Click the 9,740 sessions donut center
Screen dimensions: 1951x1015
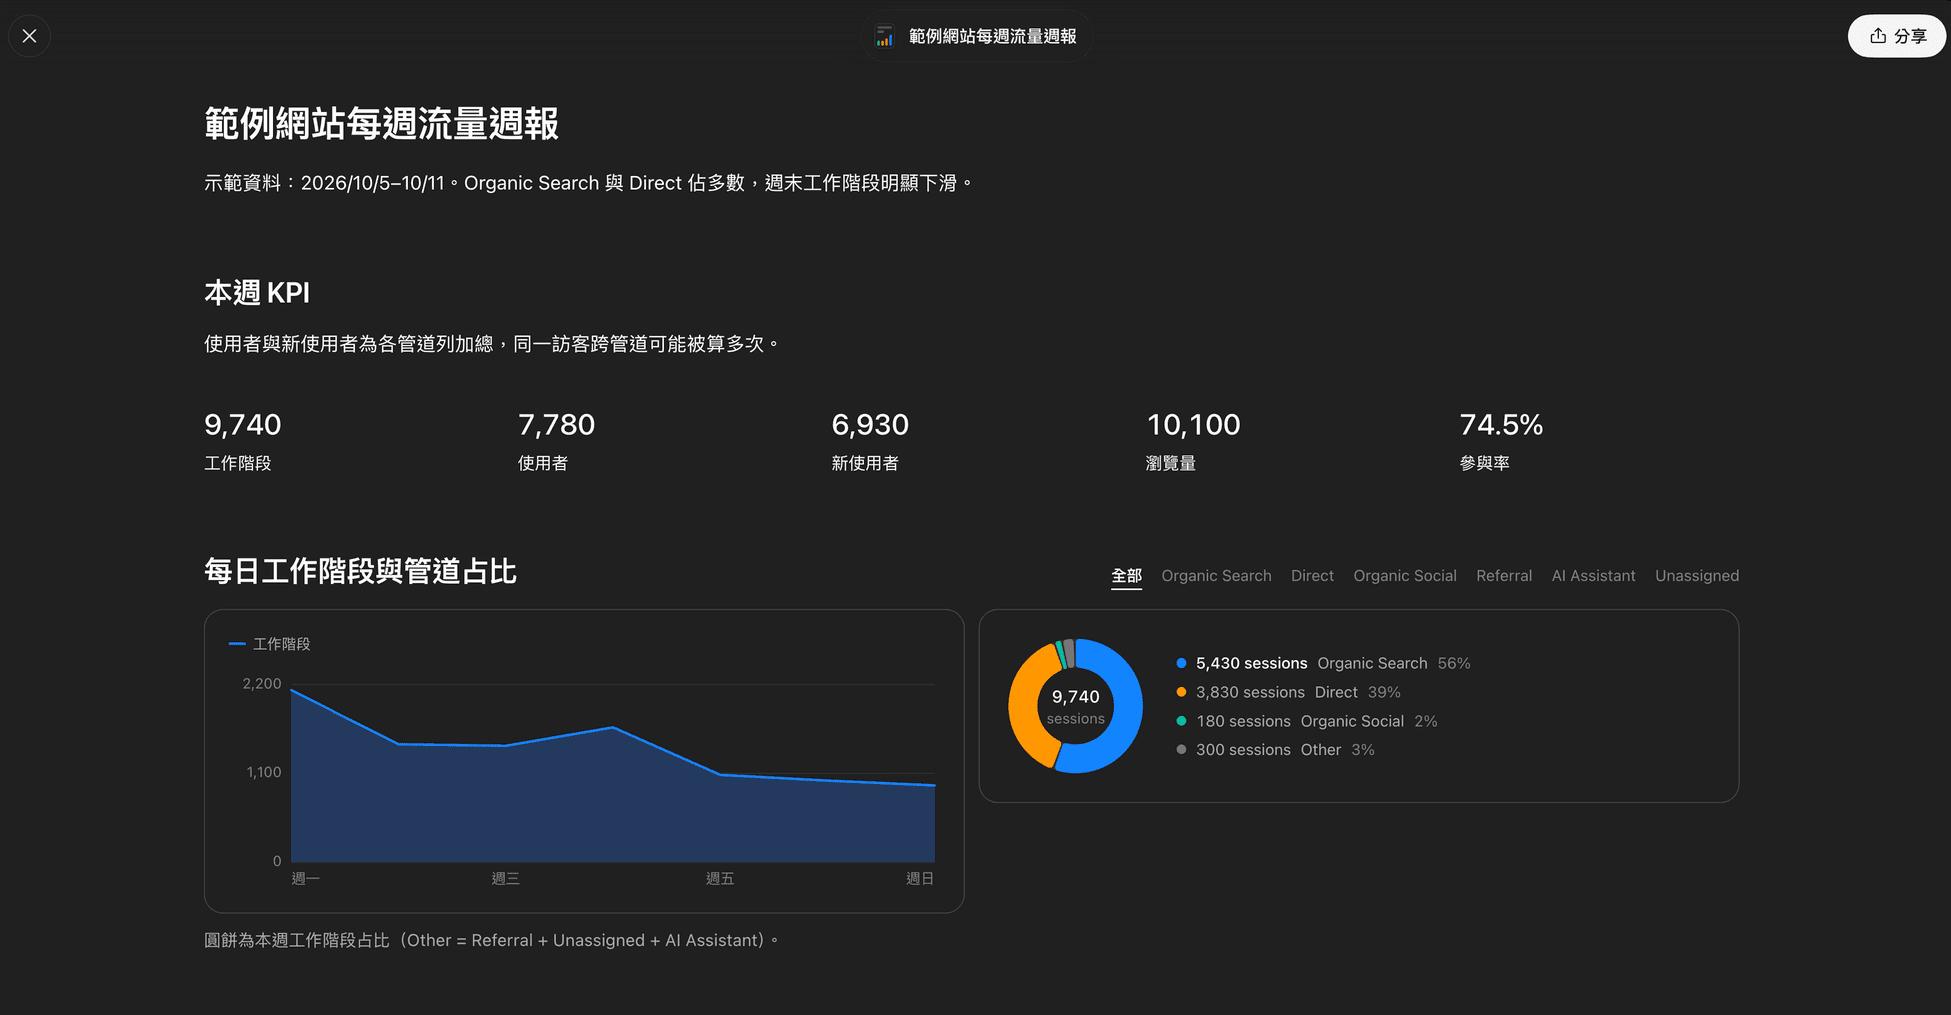tap(1075, 706)
